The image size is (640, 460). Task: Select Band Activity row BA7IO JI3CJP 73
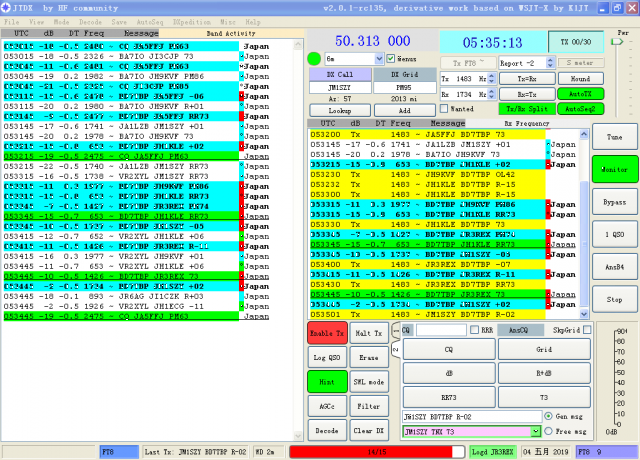136,56
